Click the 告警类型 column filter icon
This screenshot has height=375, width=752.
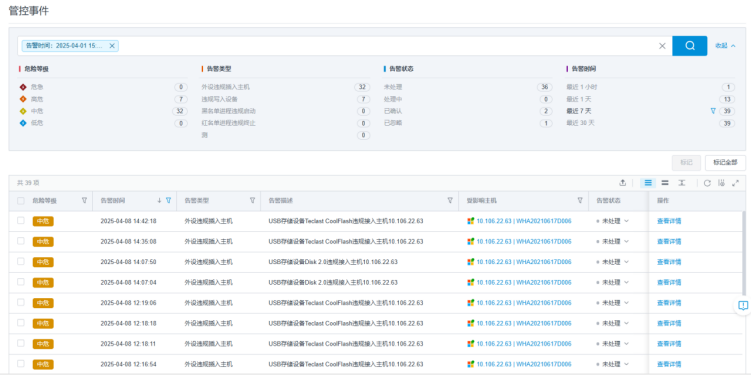pyautogui.click(x=252, y=200)
